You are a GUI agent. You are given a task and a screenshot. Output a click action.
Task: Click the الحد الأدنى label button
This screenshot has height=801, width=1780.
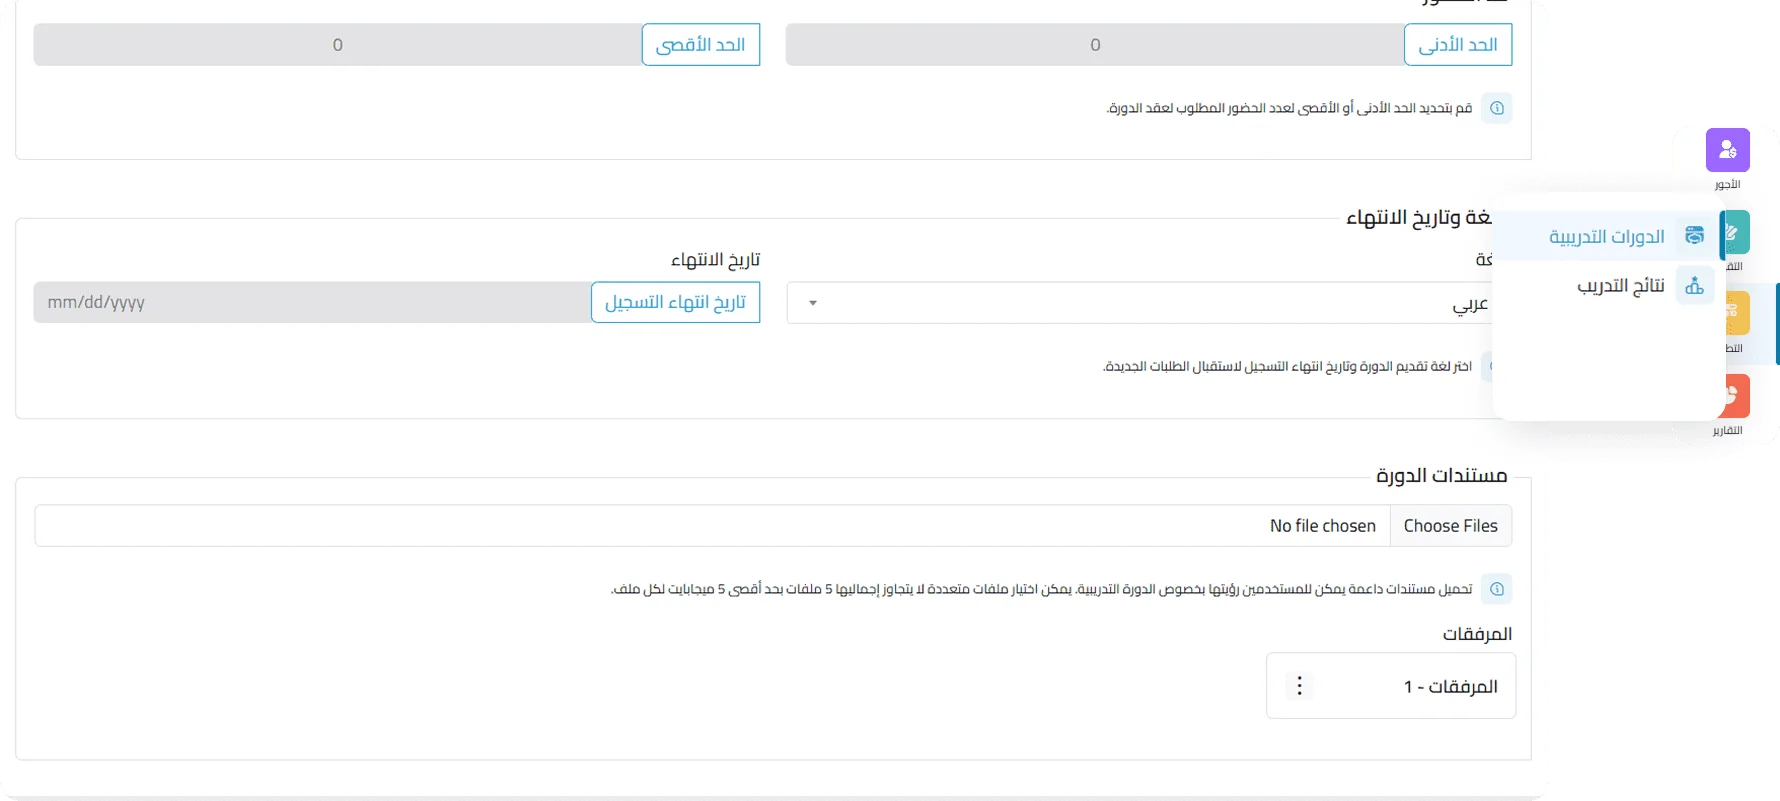[x=1458, y=45]
